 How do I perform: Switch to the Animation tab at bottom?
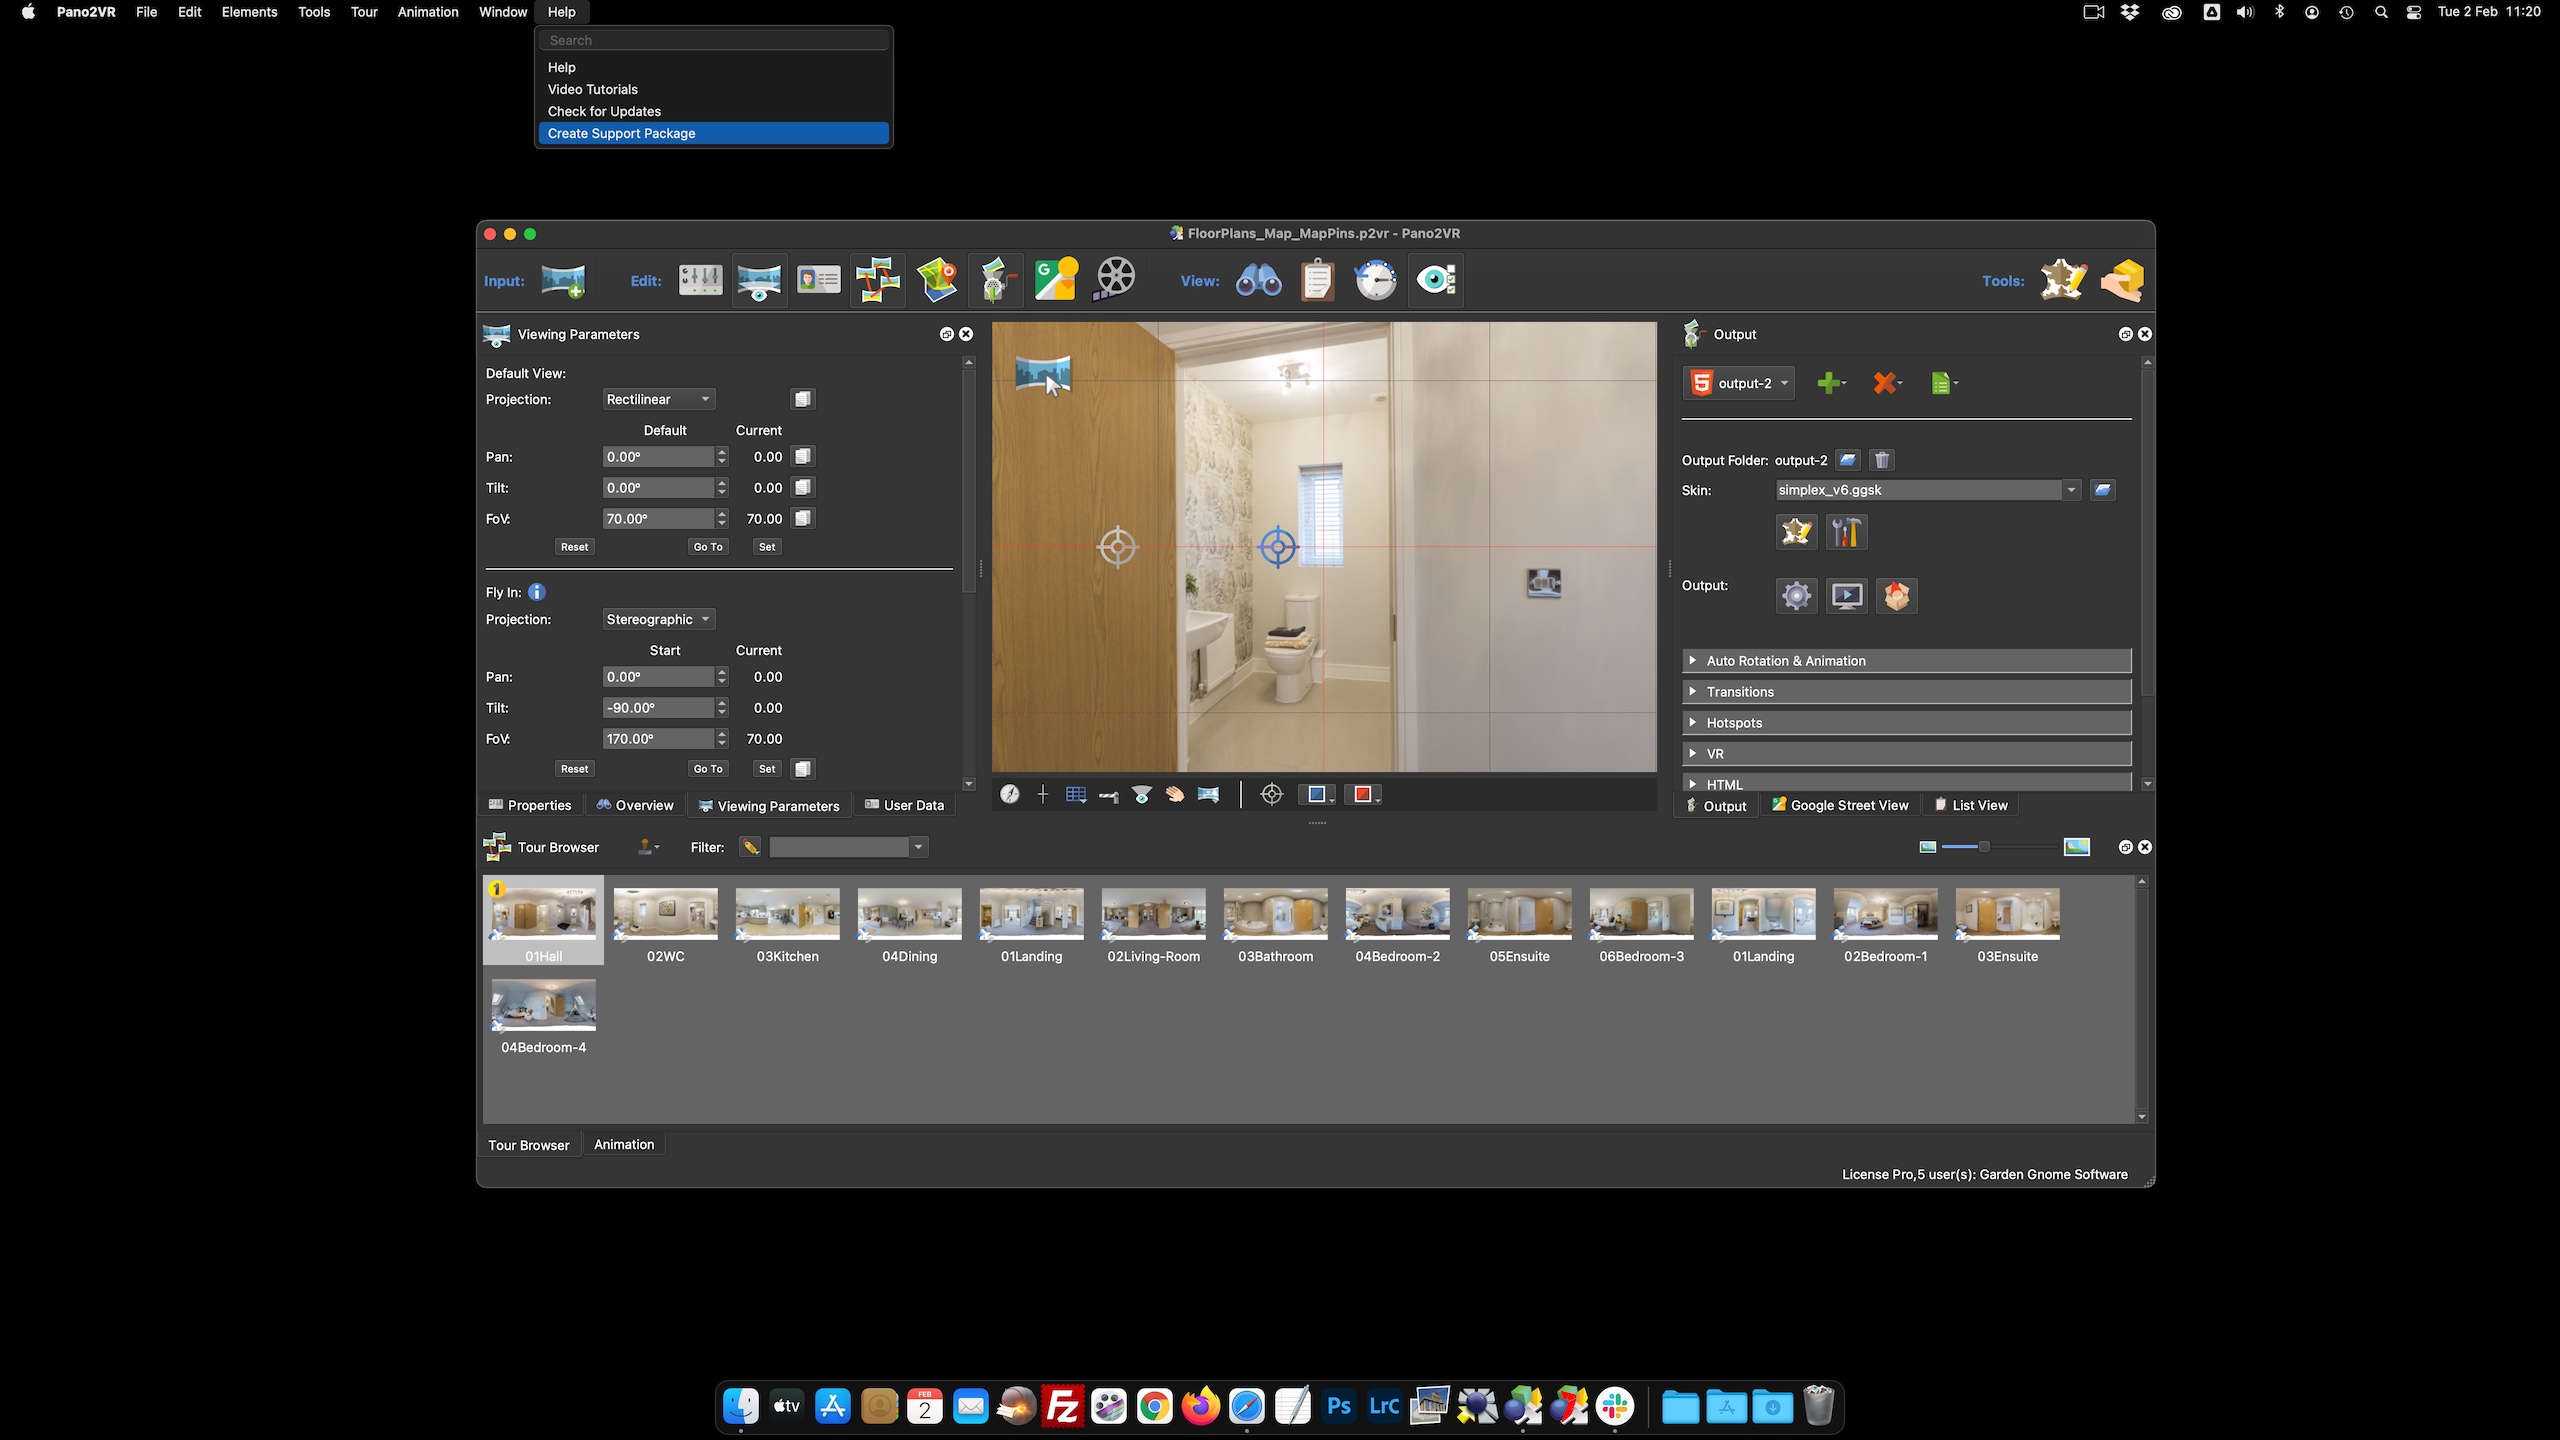pos(624,1144)
